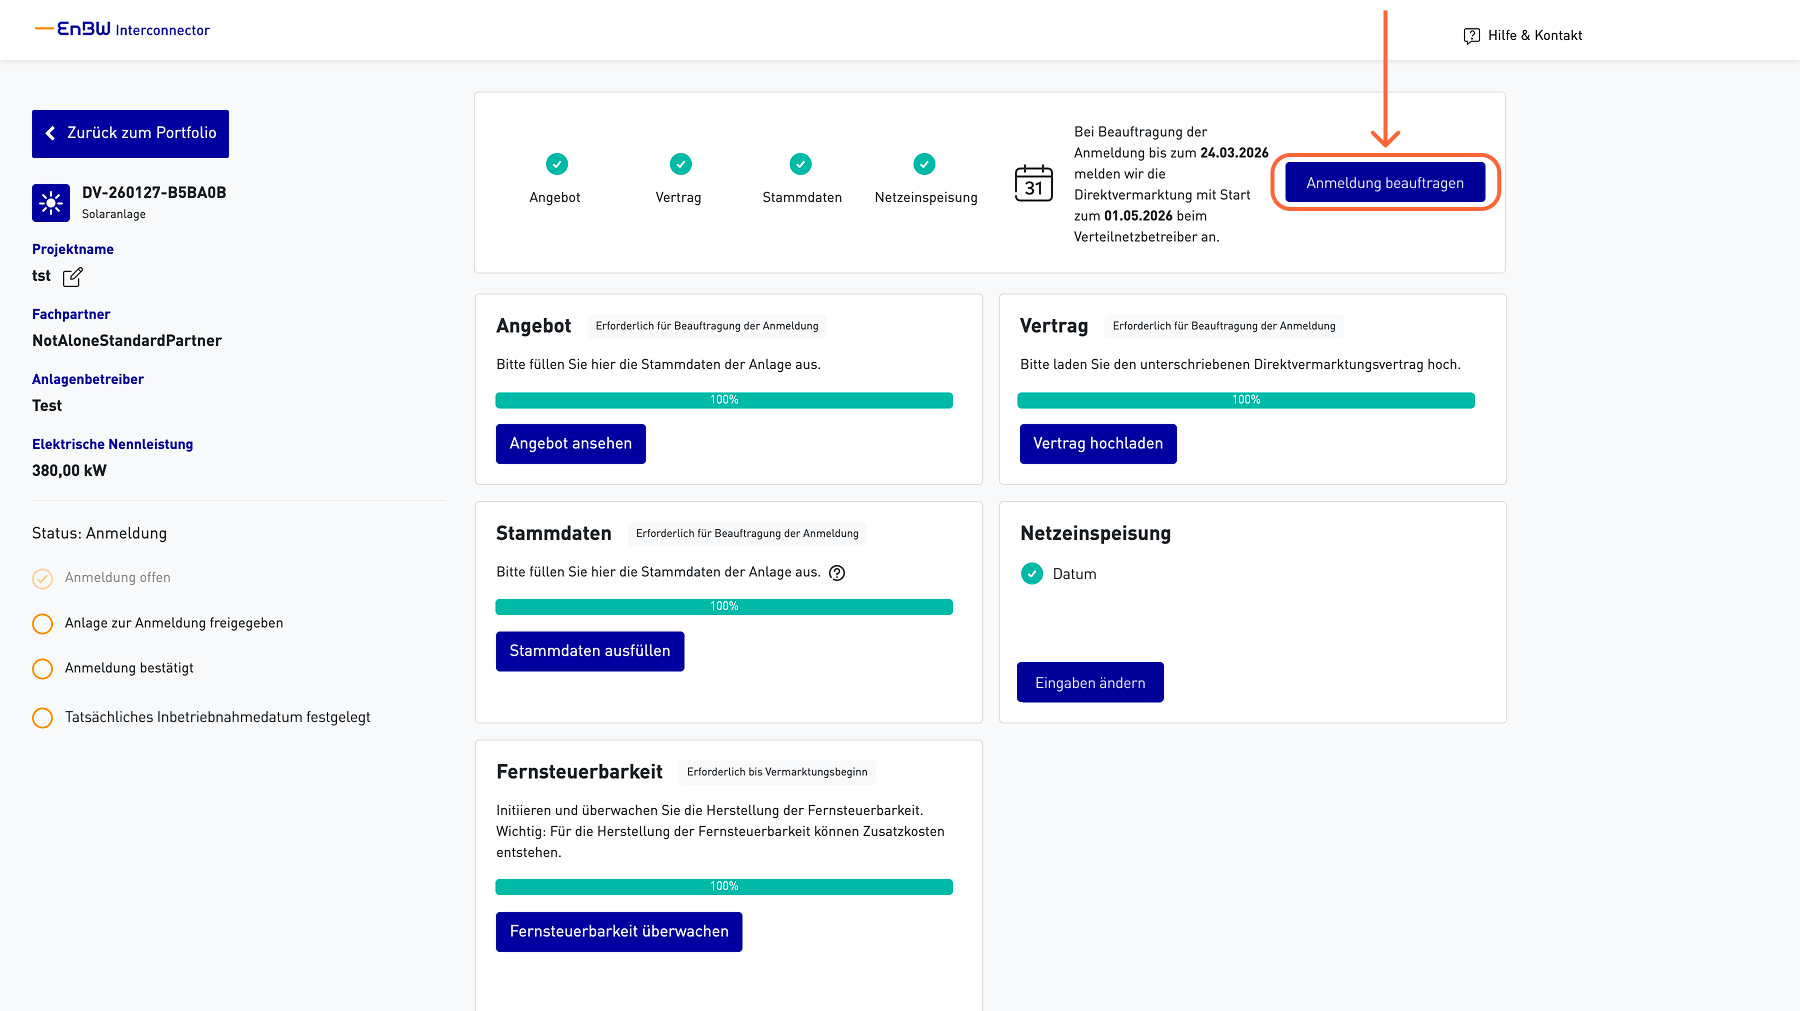Jump to the Vertrag step label
The width and height of the screenshot is (1800, 1011).
point(678,198)
